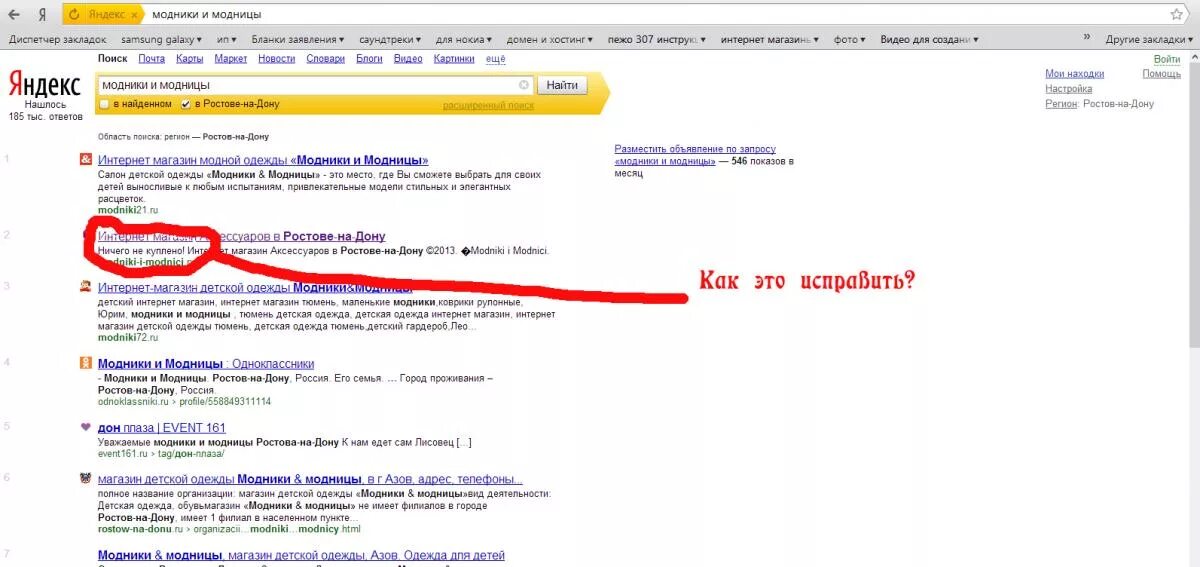Click the heart favicon of EVENT 161 result
This screenshot has width=1200, height=567.
pyautogui.click(x=85, y=428)
